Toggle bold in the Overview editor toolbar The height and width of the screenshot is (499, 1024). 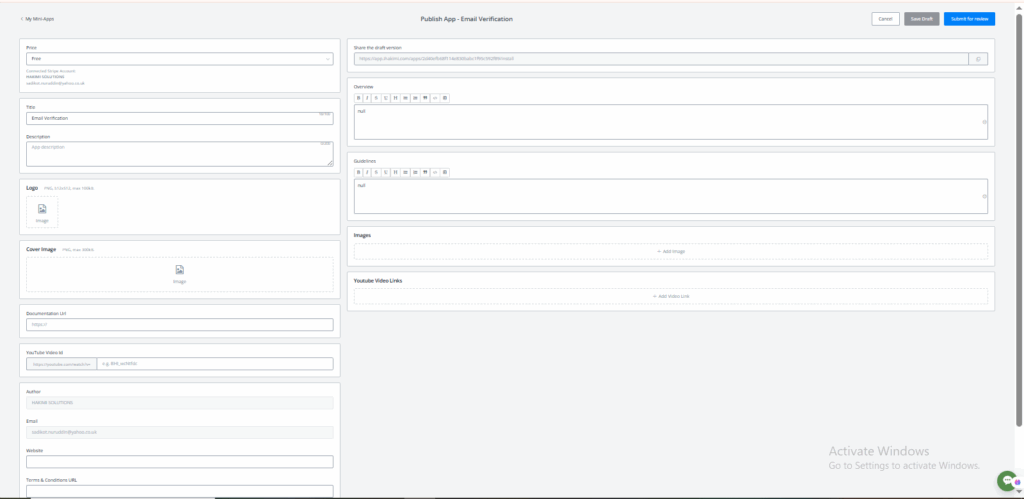click(x=359, y=98)
